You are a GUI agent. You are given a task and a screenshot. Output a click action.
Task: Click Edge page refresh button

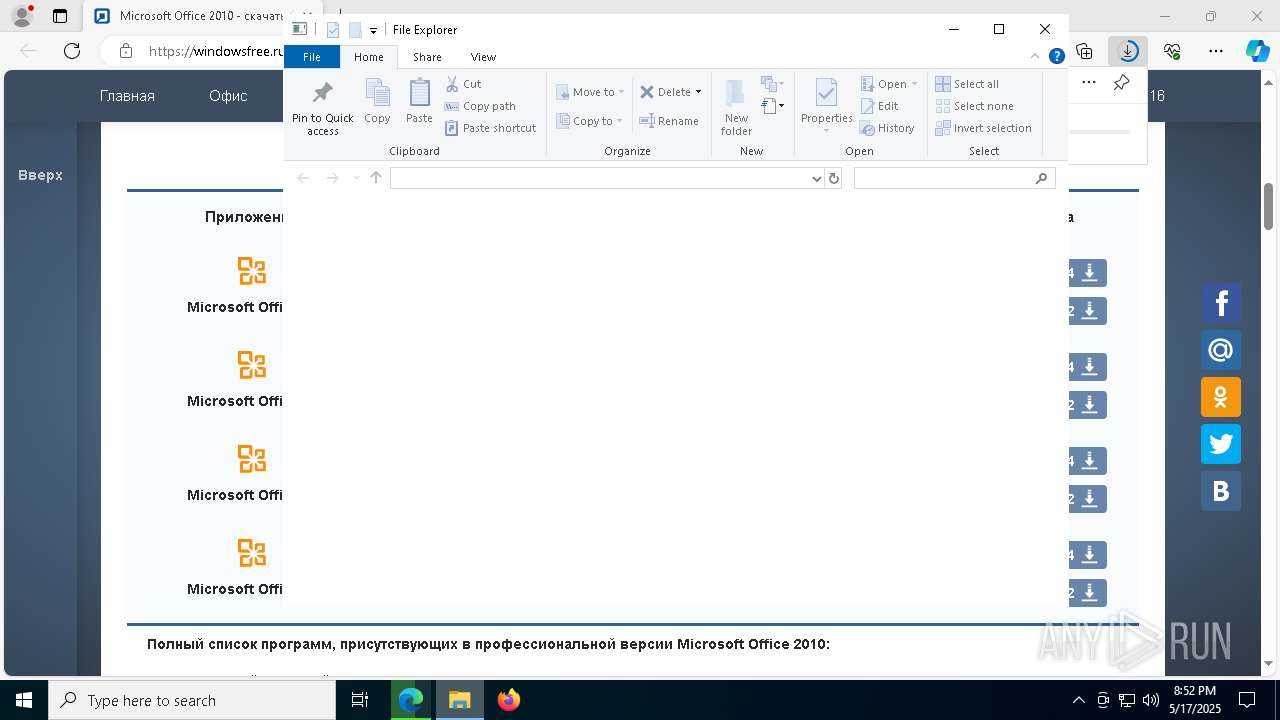click(x=72, y=51)
